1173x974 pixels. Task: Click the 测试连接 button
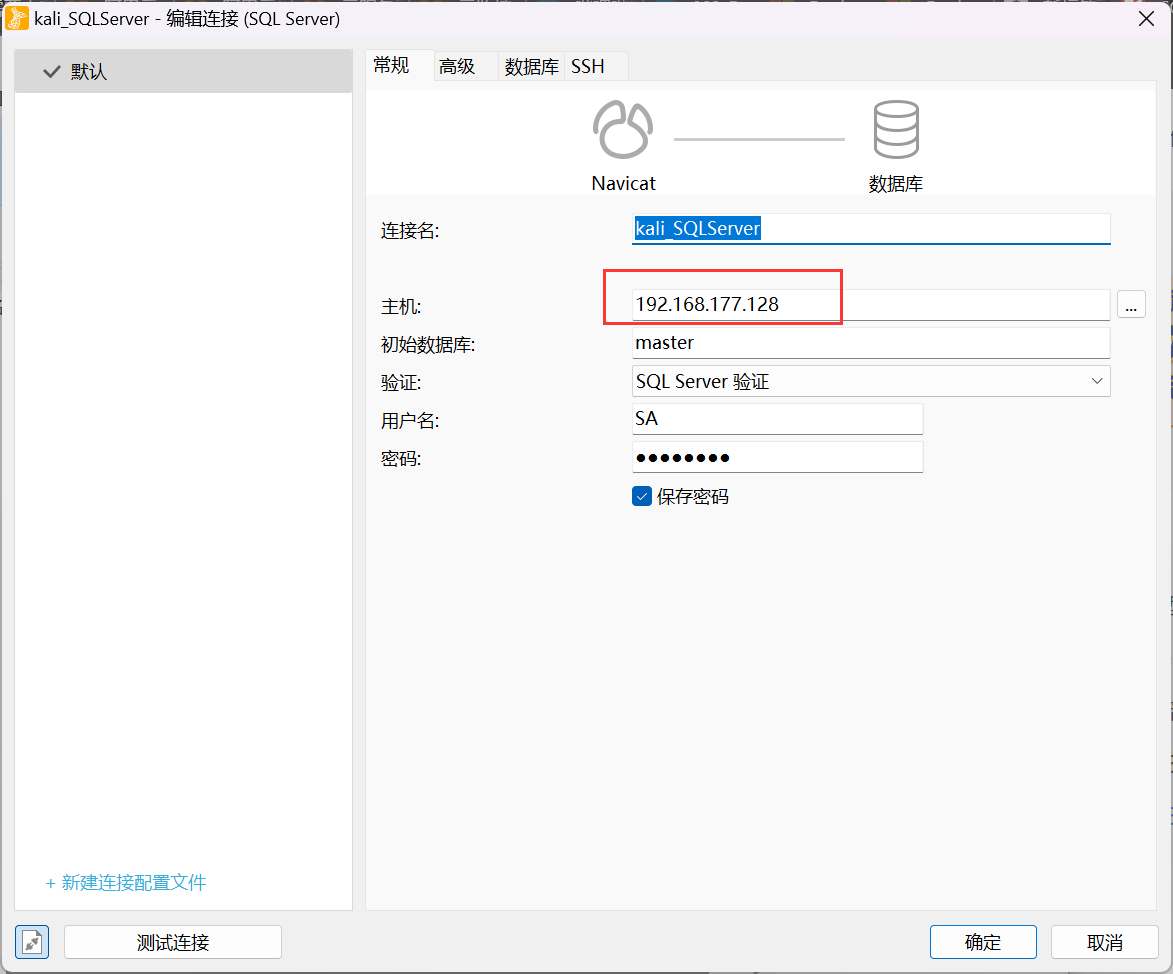click(173, 942)
